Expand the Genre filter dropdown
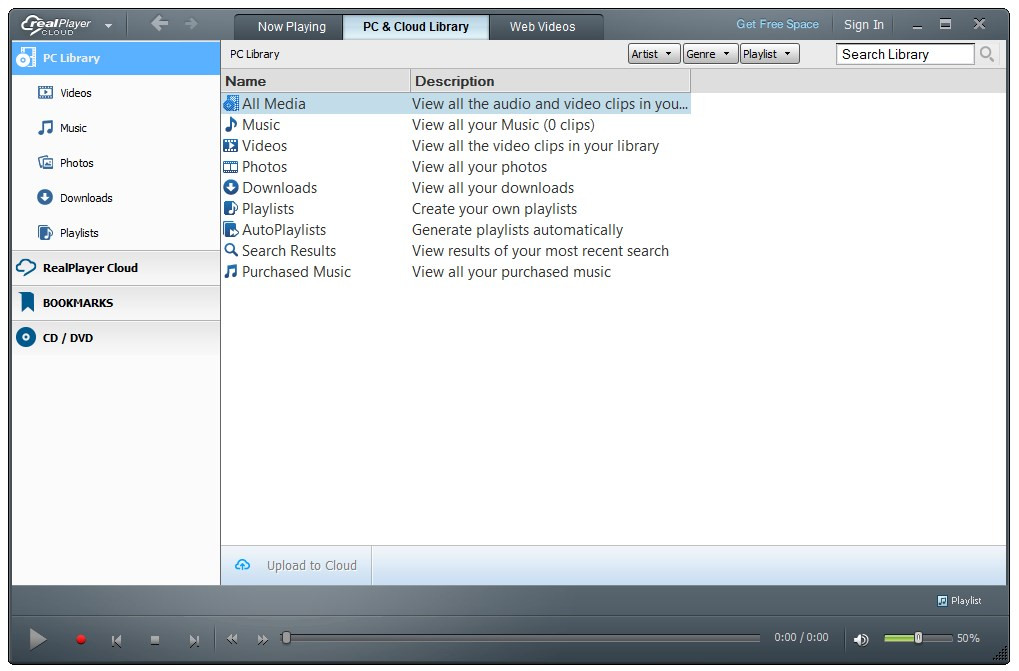This screenshot has height=671, width=1019. (710, 54)
